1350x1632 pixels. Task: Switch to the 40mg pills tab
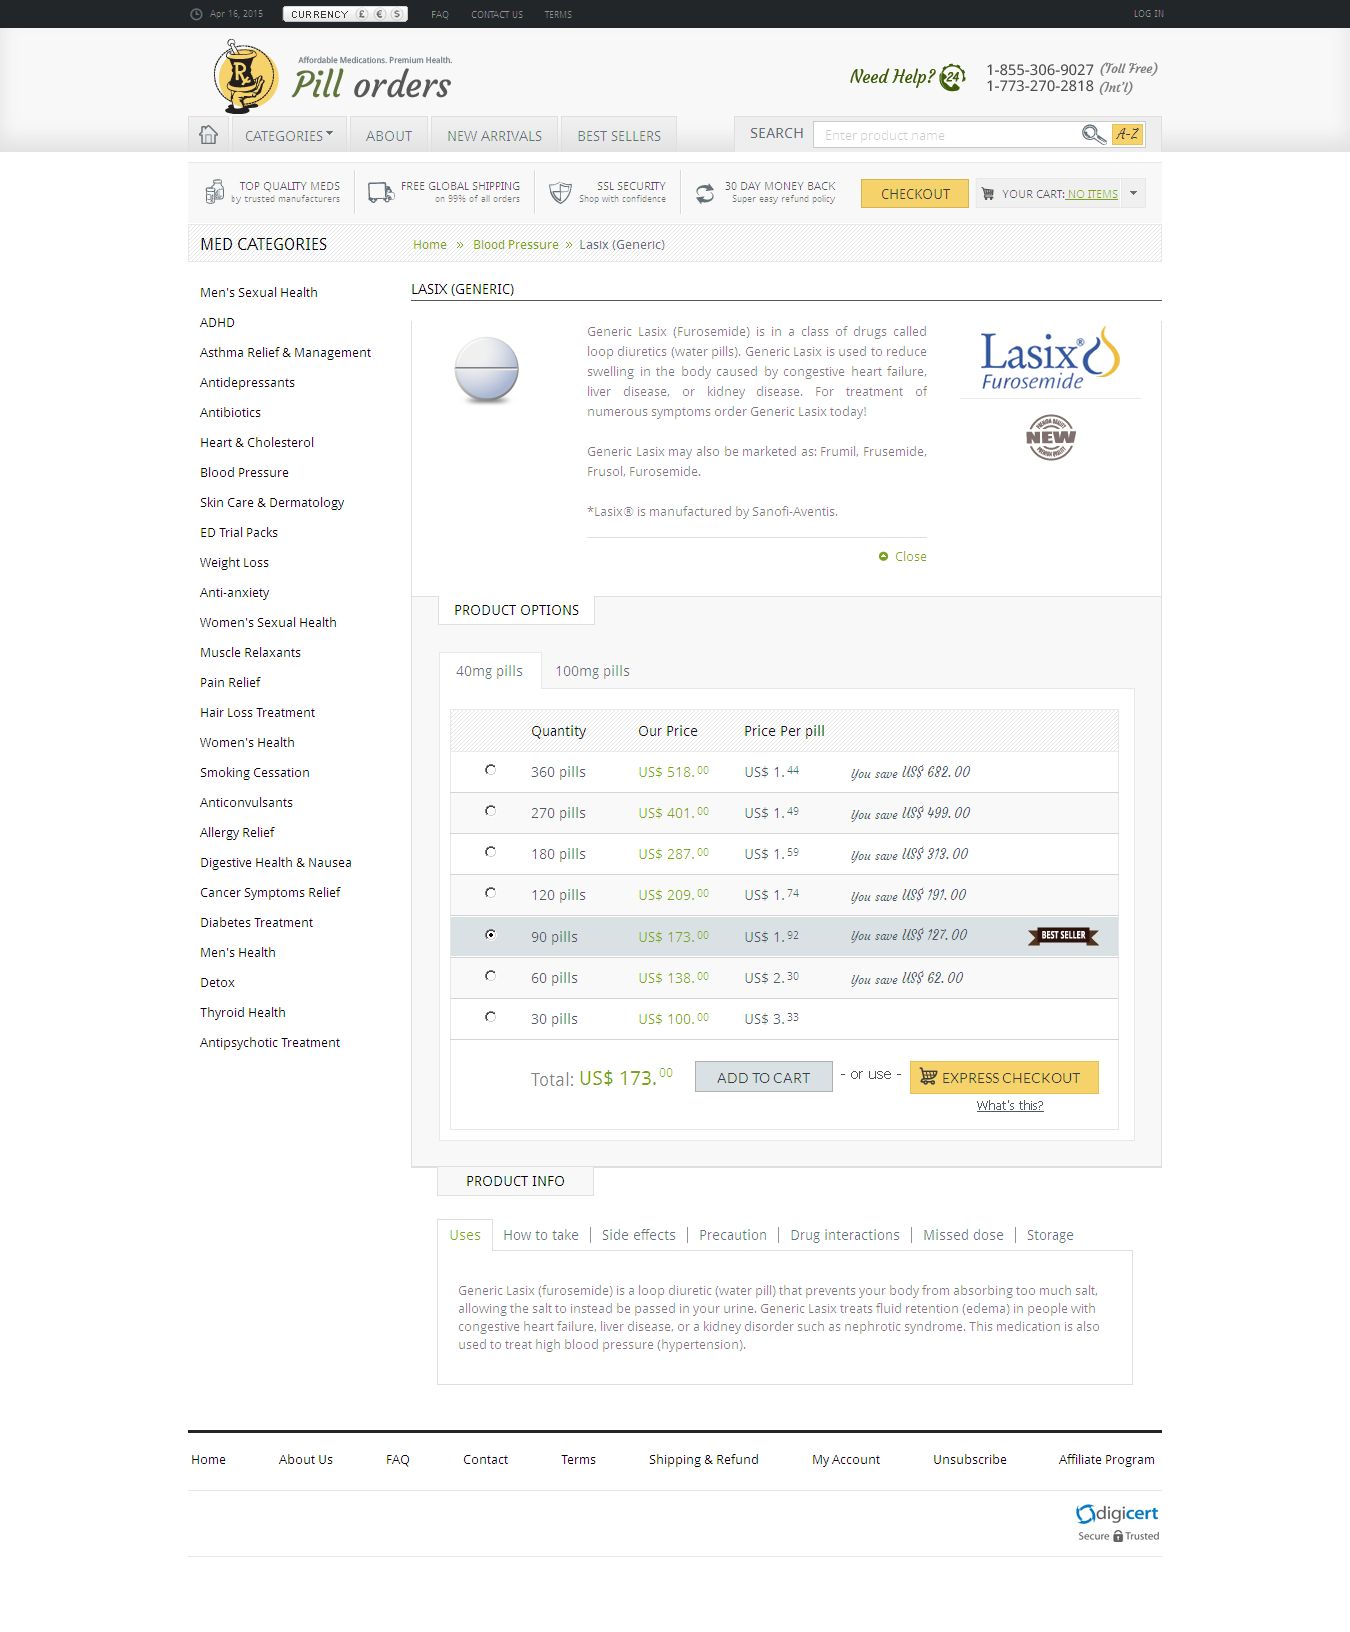point(490,671)
